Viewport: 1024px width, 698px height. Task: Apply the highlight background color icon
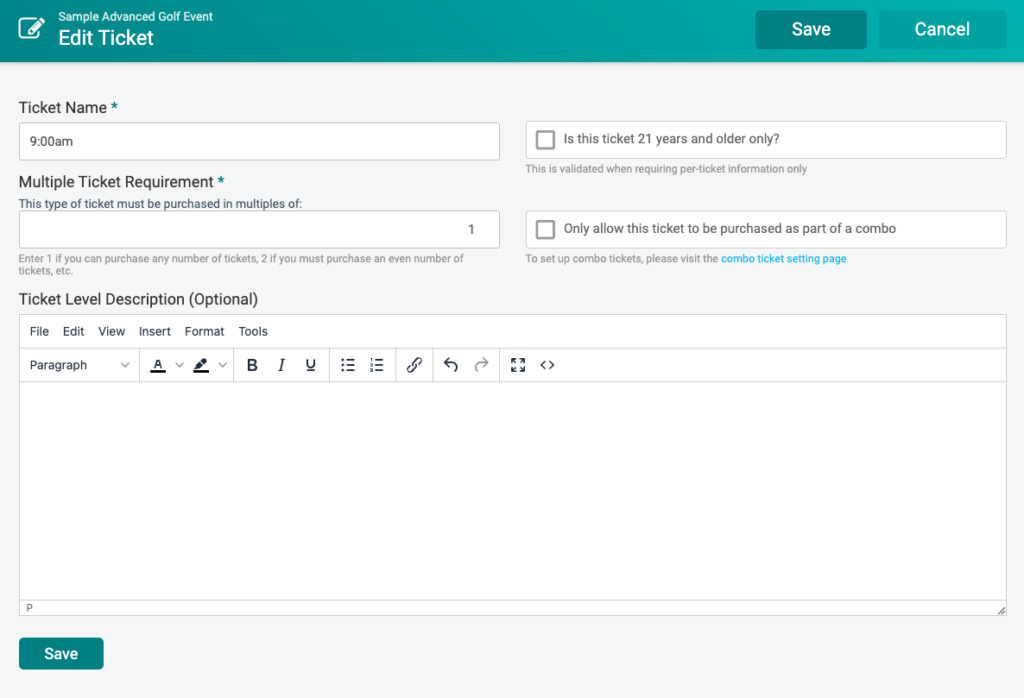201,365
